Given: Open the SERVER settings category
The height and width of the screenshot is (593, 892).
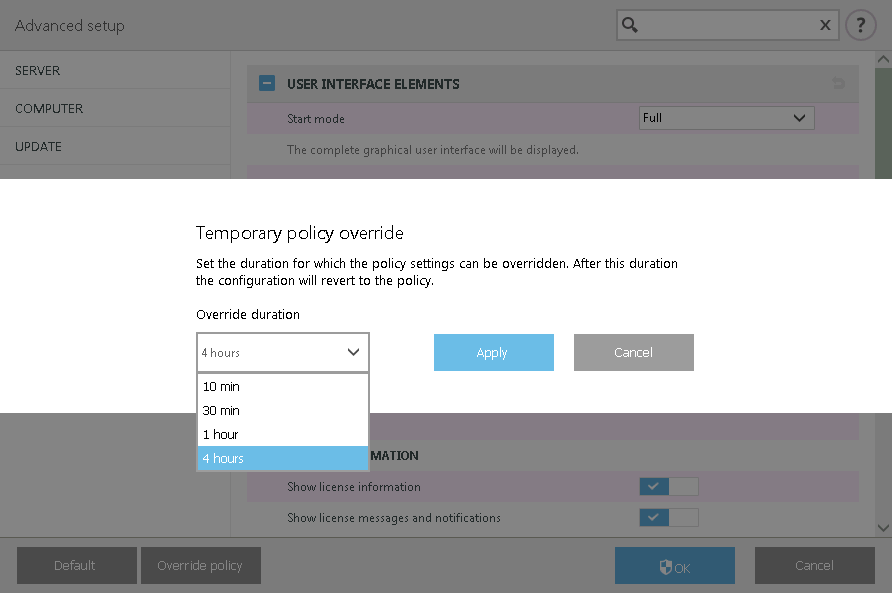Looking at the screenshot, I should [38, 71].
